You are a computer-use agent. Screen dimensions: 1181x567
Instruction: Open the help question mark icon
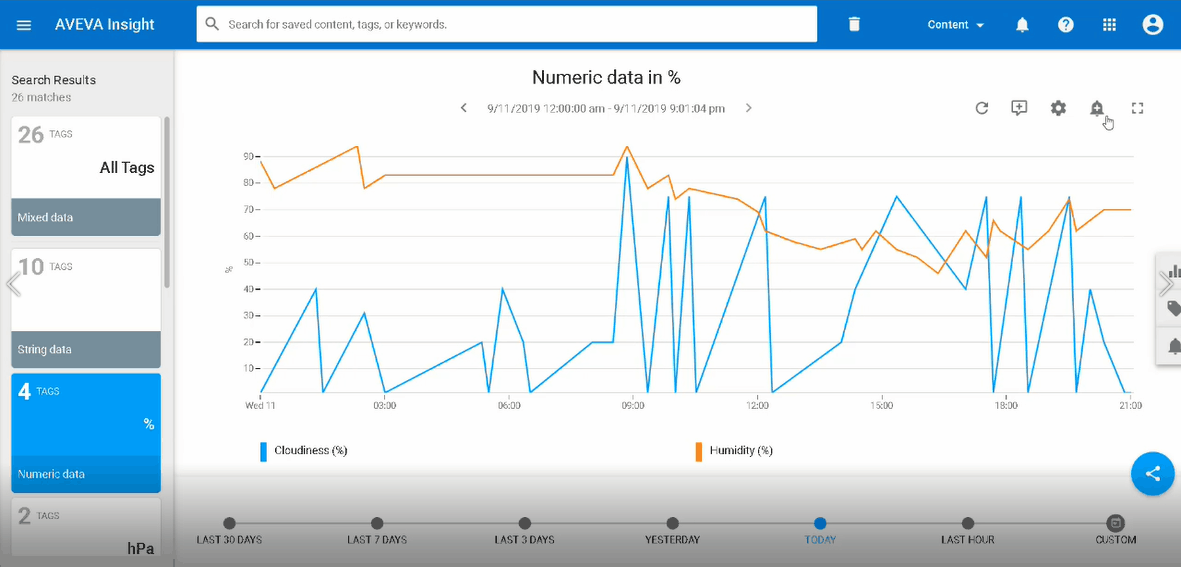(x=1066, y=25)
